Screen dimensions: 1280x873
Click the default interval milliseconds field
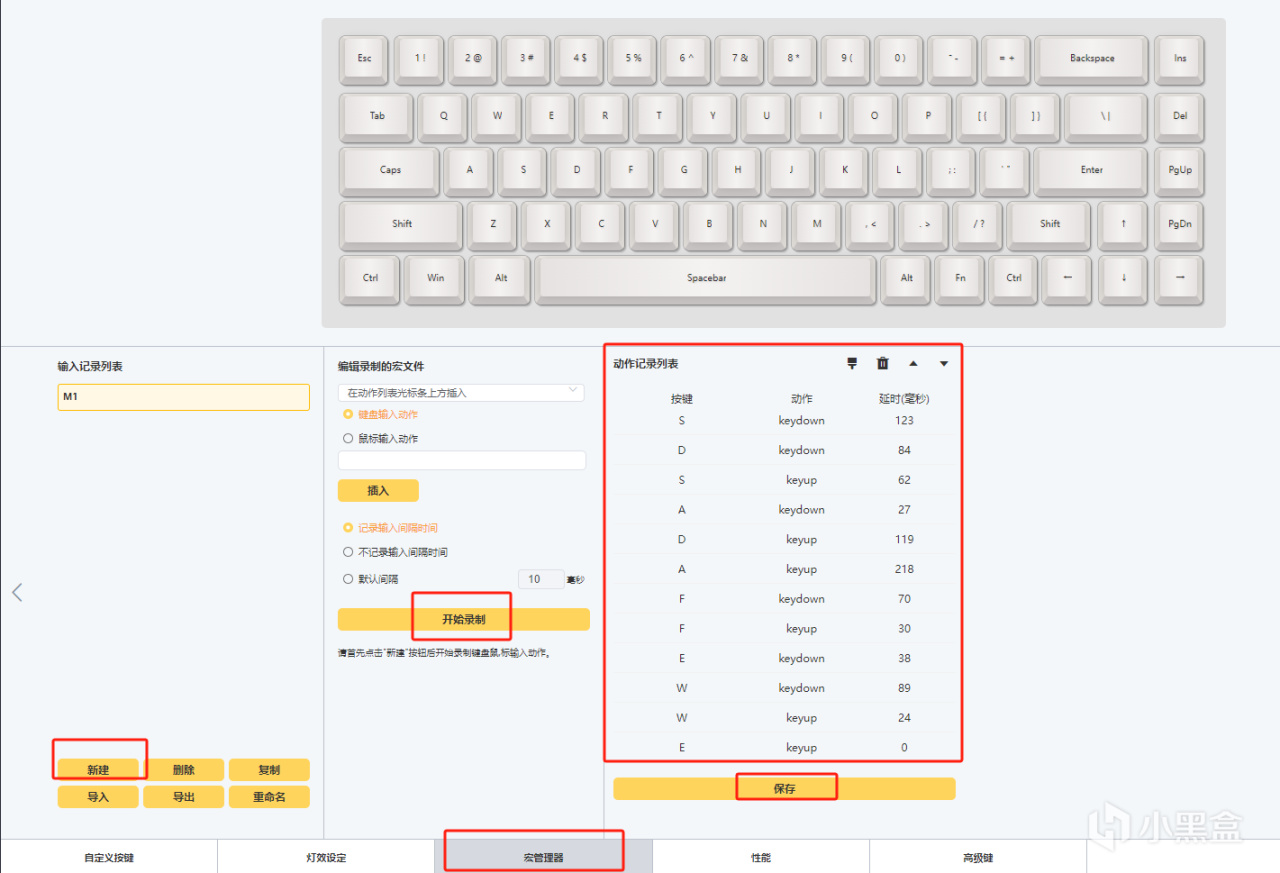540,579
